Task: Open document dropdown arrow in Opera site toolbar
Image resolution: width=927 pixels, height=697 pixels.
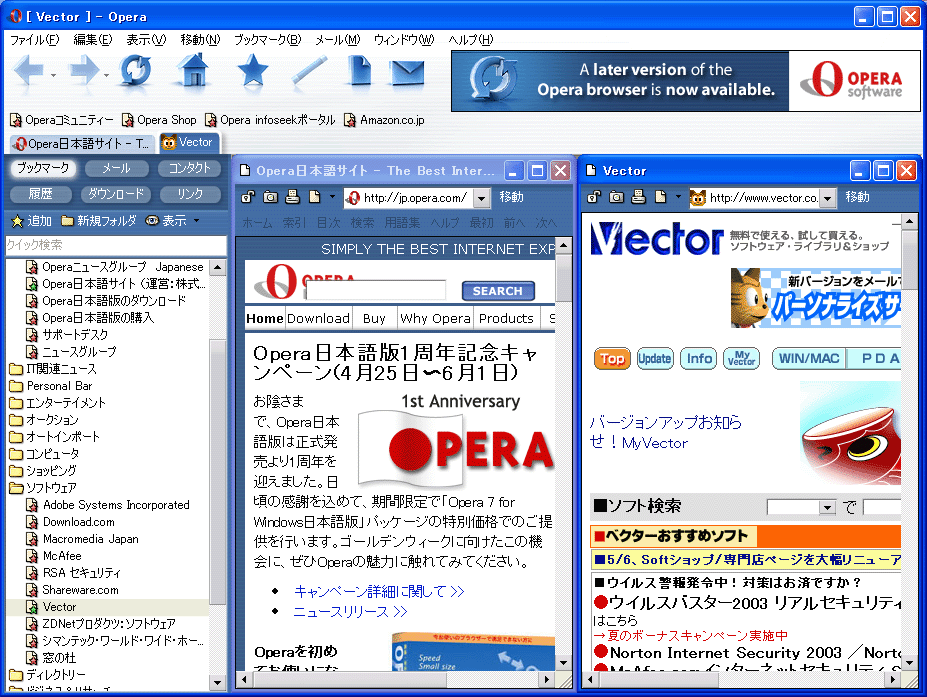Action: coord(332,197)
